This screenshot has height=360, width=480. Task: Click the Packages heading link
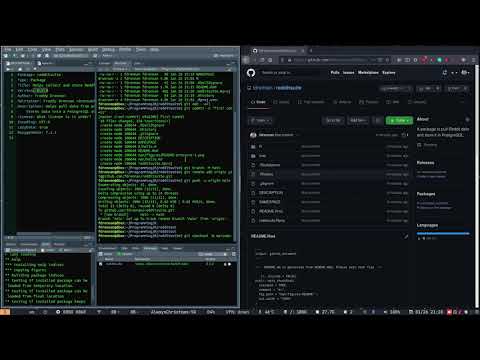(x=426, y=194)
